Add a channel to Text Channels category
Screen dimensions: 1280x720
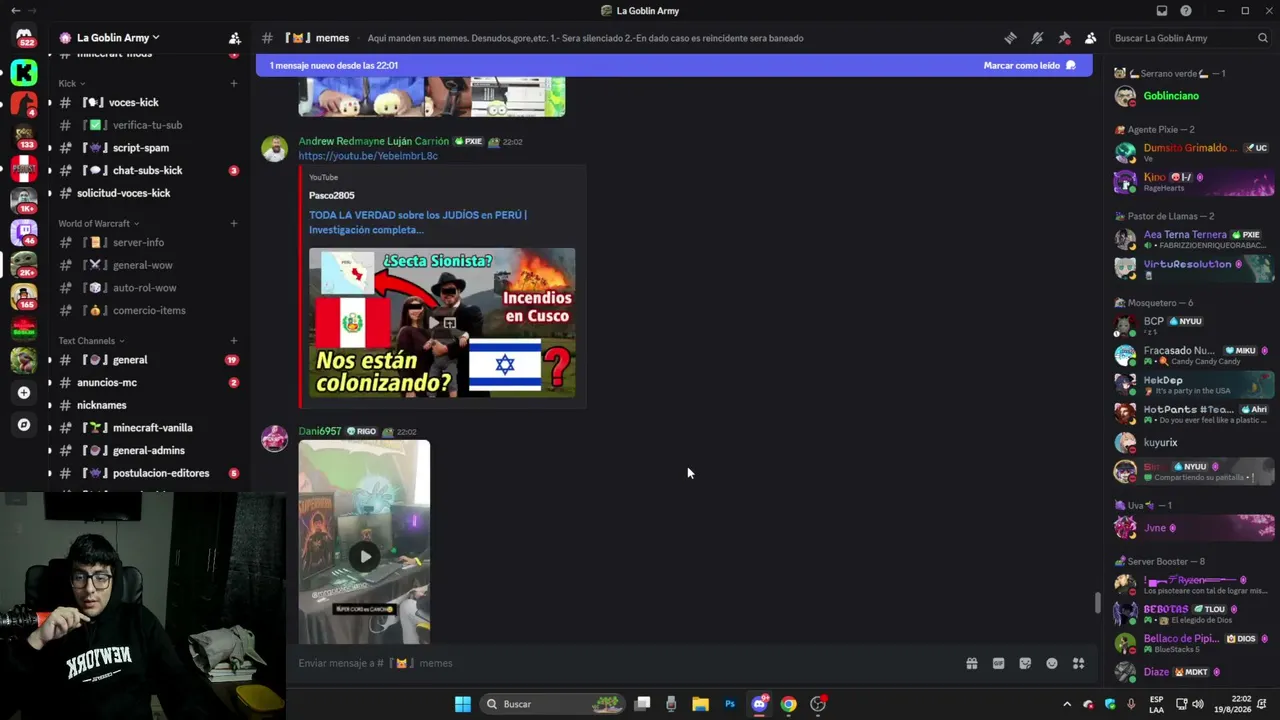(234, 341)
